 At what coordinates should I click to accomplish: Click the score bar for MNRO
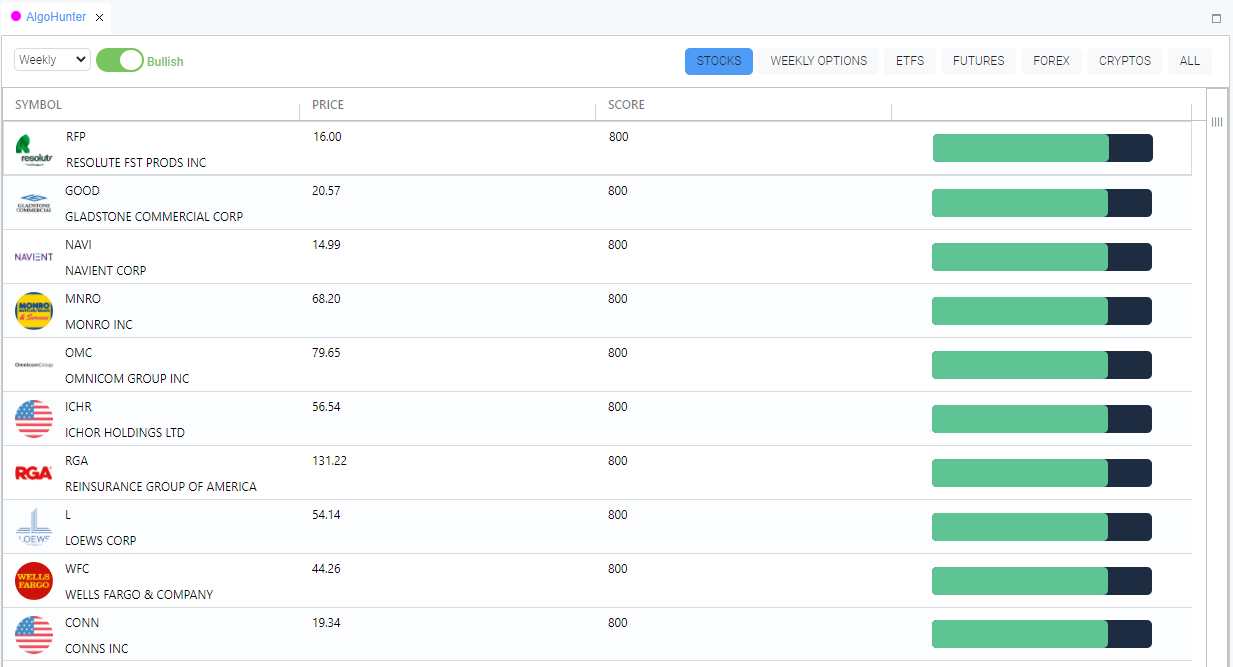1042,311
